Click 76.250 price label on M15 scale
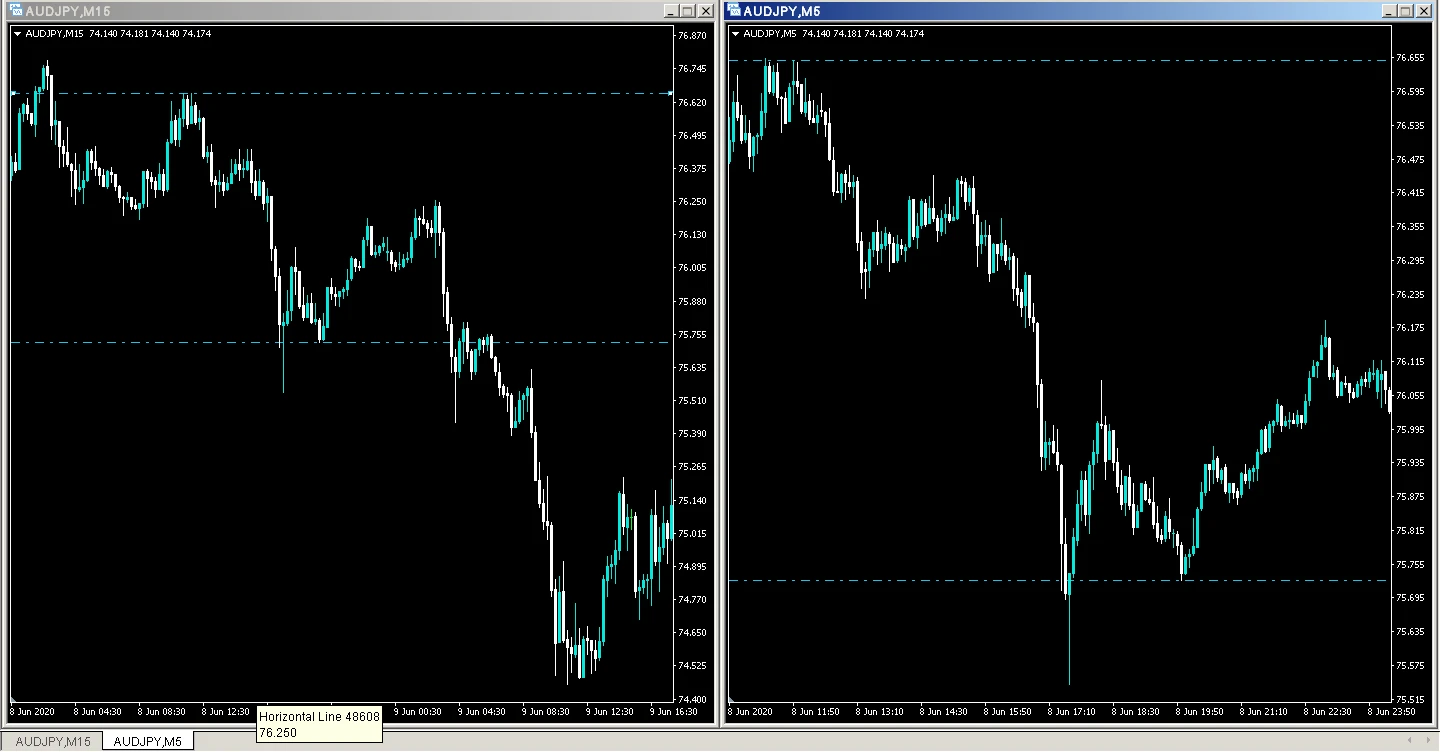The height and width of the screenshot is (752, 1440). [692, 202]
